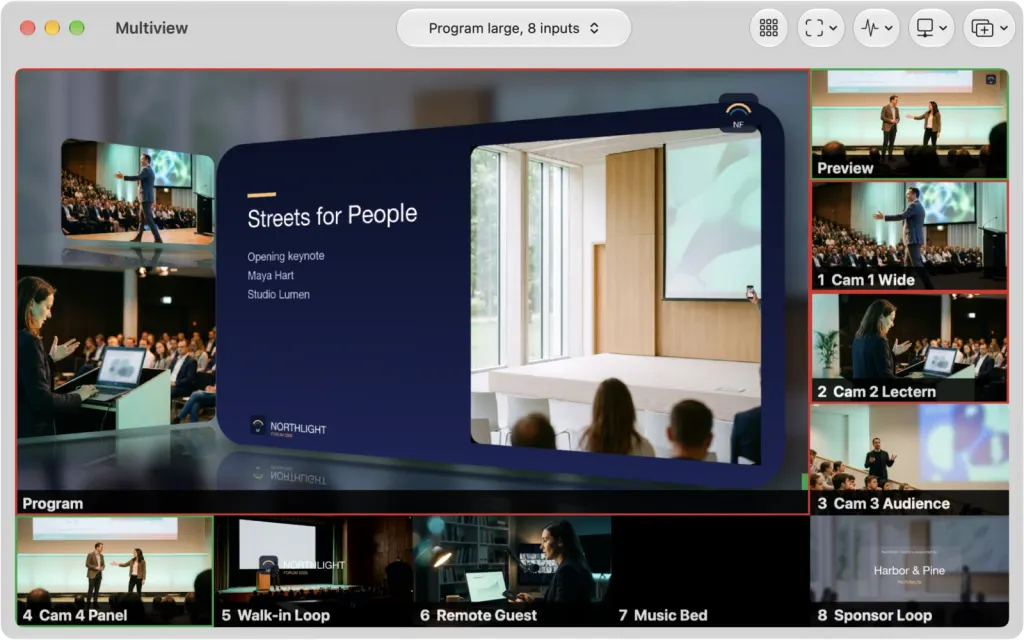Select the Preview thumbnail tile
Viewport: 1024px width, 640px height.
909,124
